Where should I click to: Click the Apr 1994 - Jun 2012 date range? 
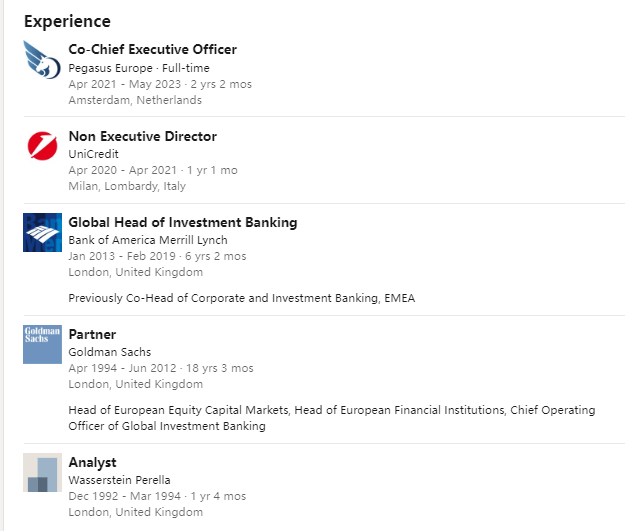[122, 368]
